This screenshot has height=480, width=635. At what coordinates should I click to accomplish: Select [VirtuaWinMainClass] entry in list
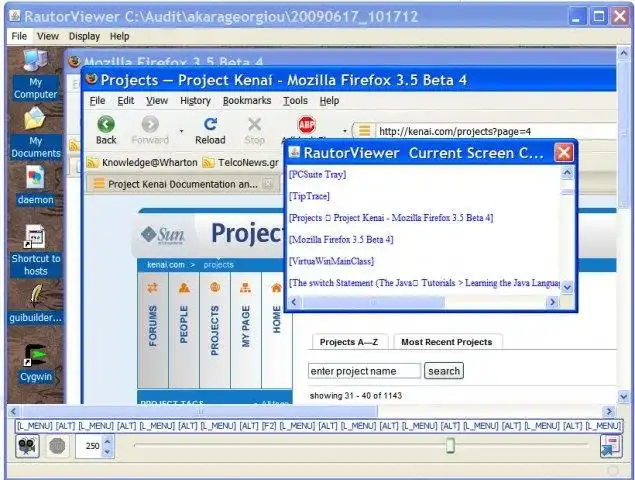point(331,261)
